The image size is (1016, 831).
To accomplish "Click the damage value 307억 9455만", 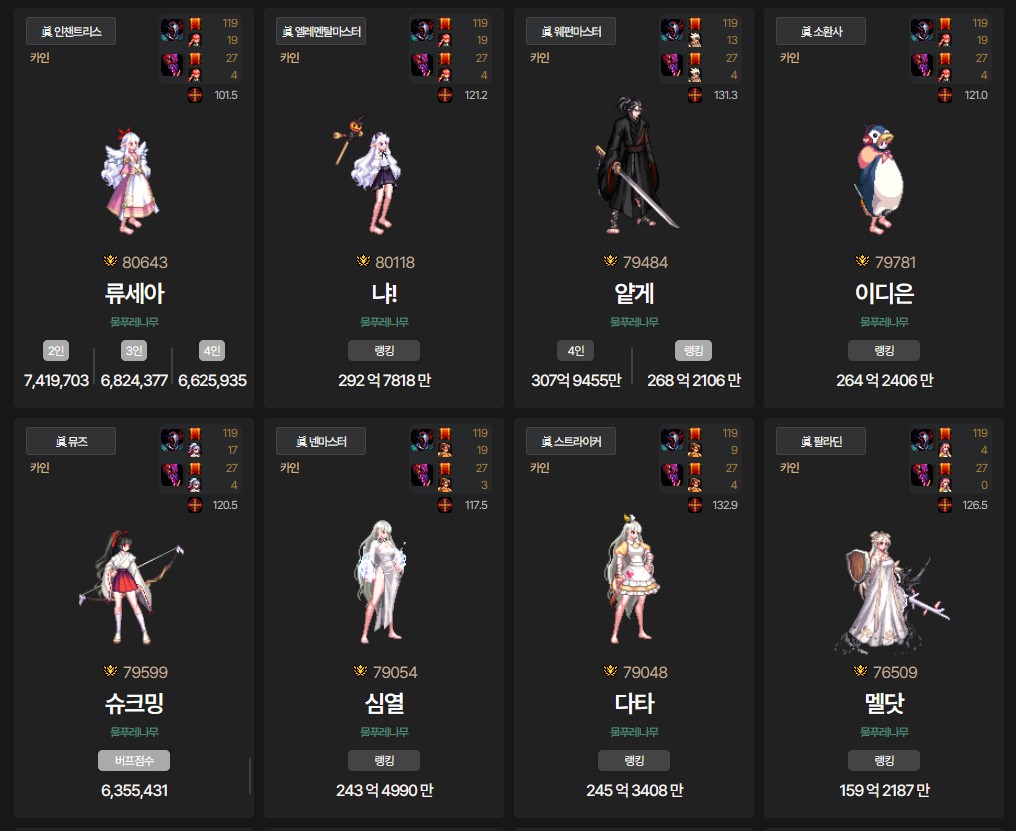I will 576,380.
